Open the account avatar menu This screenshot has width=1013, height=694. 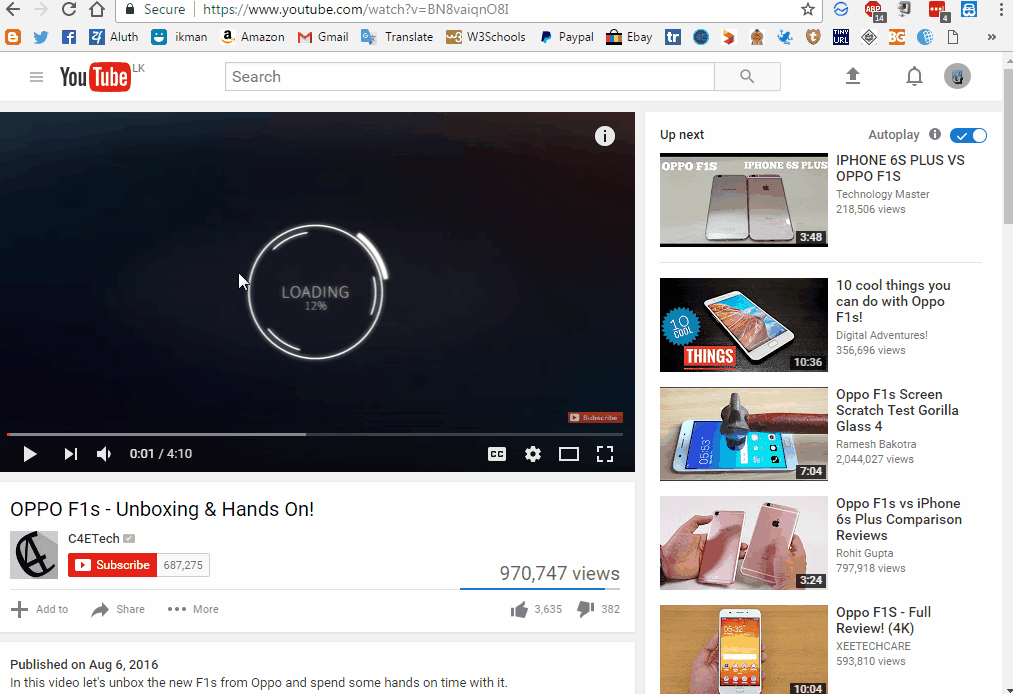[x=957, y=76]
